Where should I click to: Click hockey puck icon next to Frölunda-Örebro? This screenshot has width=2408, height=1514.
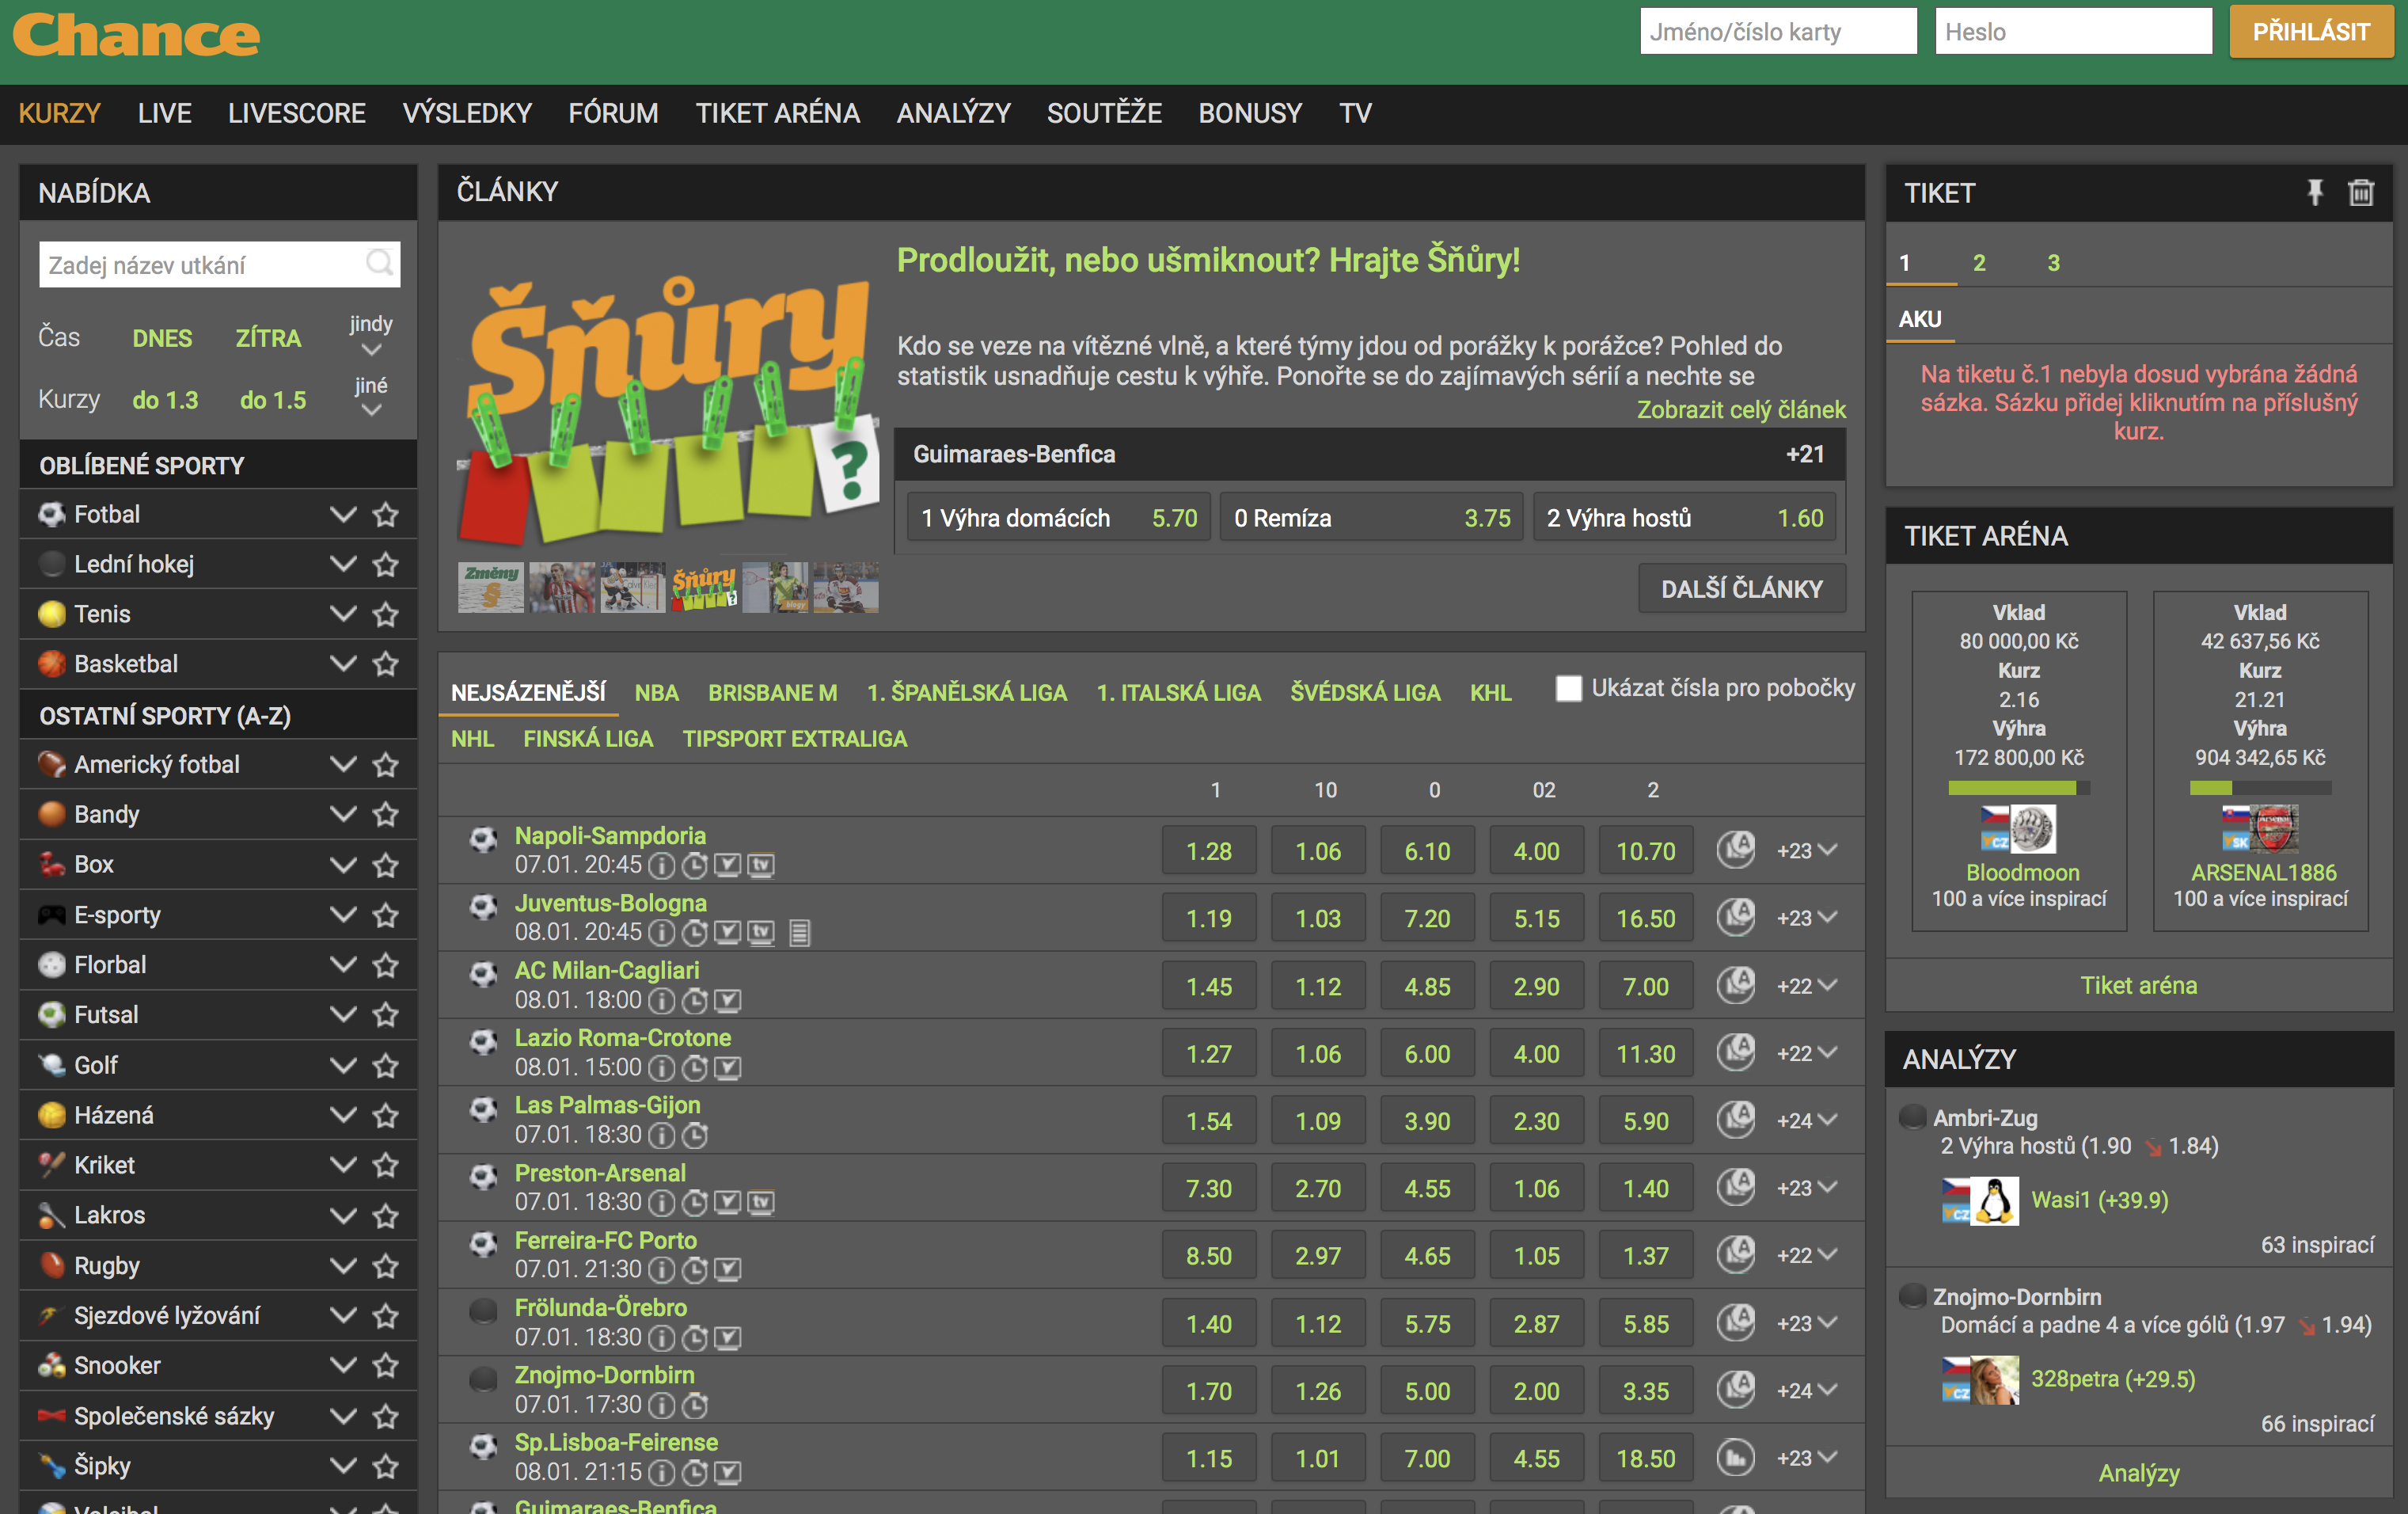pyautogui.click(x=484, y=1312)
